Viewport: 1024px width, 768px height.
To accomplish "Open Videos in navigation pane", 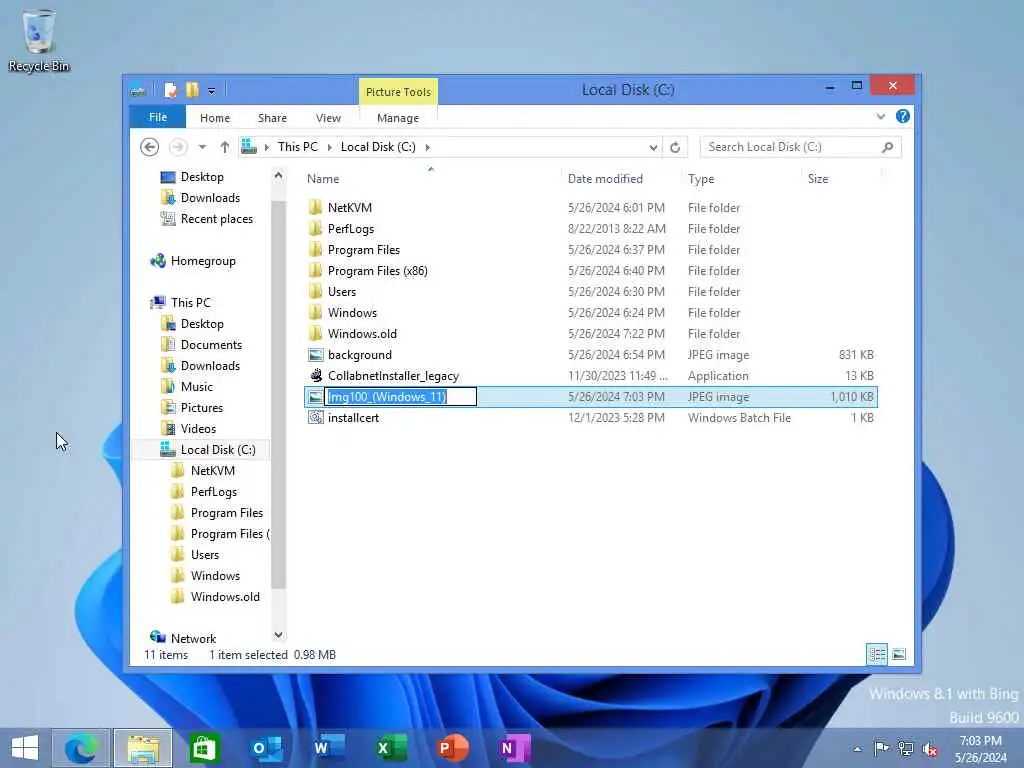I will coord(198,428).
